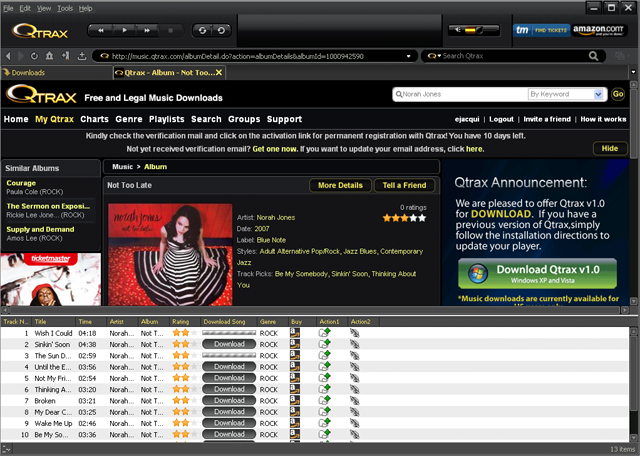Screen dimensions: 640x456
Task: Click Get one now verification link
Action: 274,149
